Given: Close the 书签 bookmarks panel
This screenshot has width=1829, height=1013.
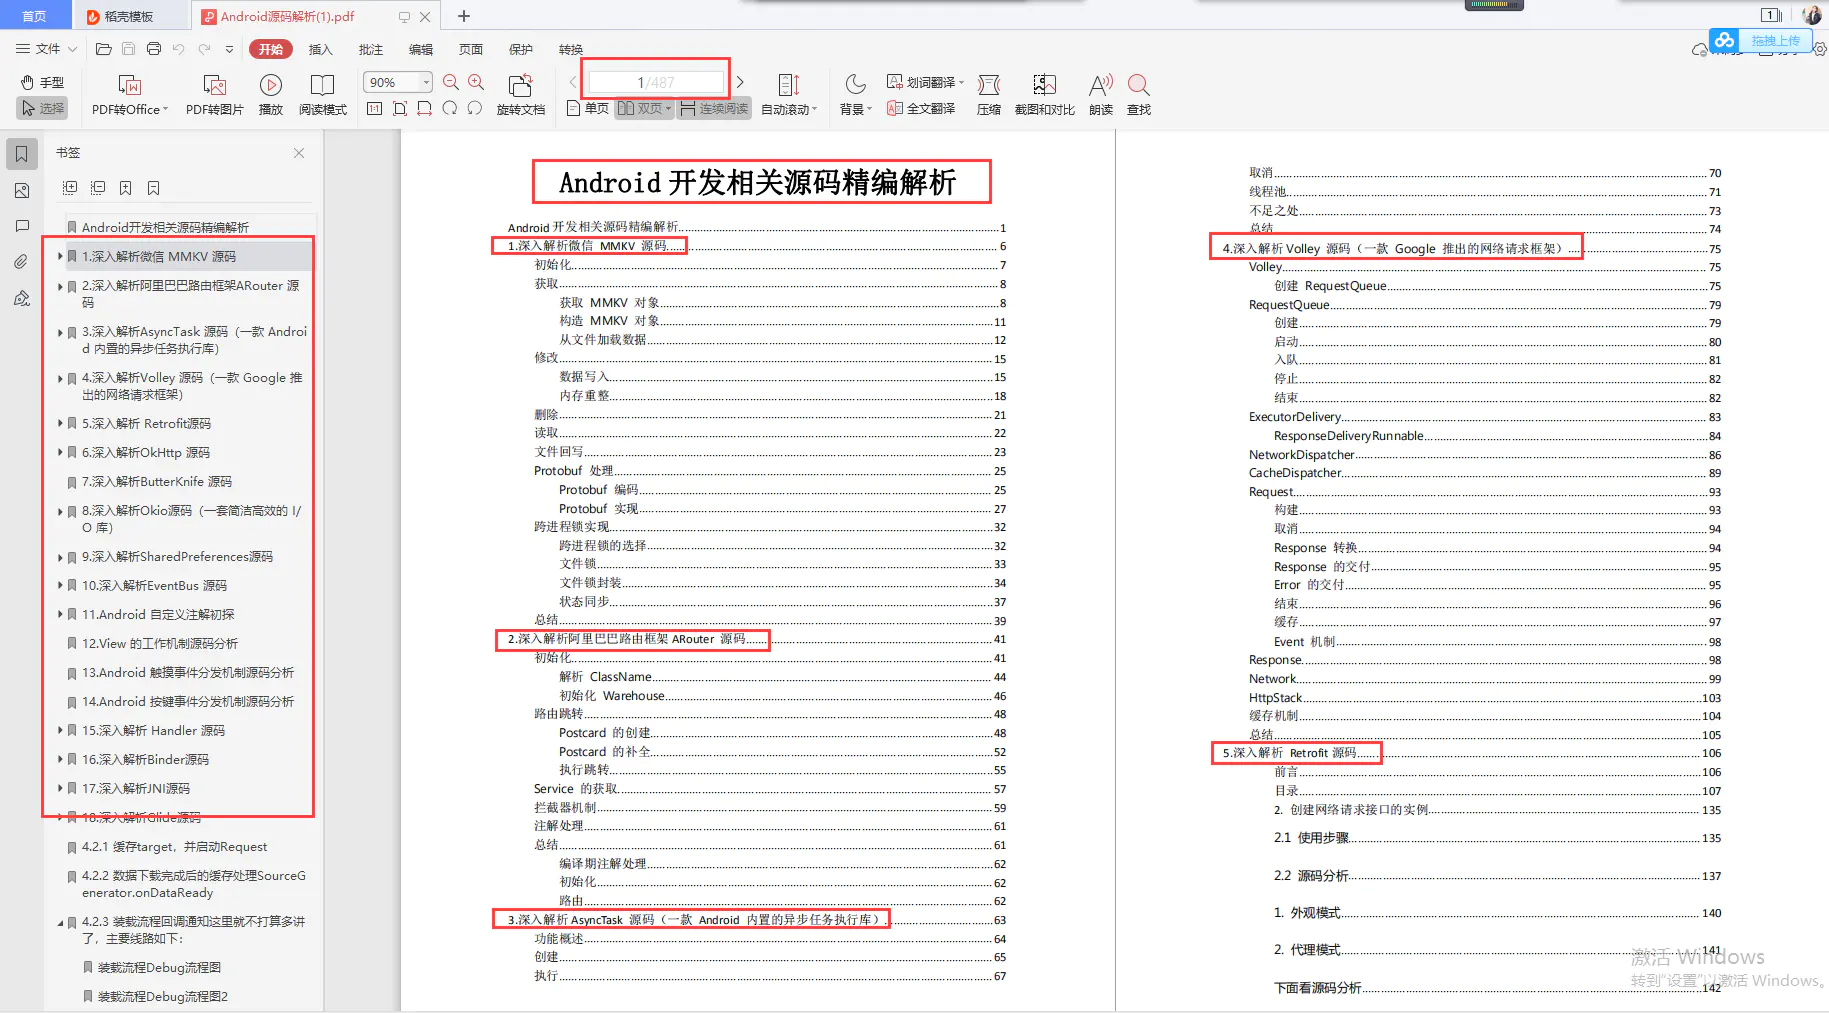Looking at the screenshot, I should click(x=299, y=153).
